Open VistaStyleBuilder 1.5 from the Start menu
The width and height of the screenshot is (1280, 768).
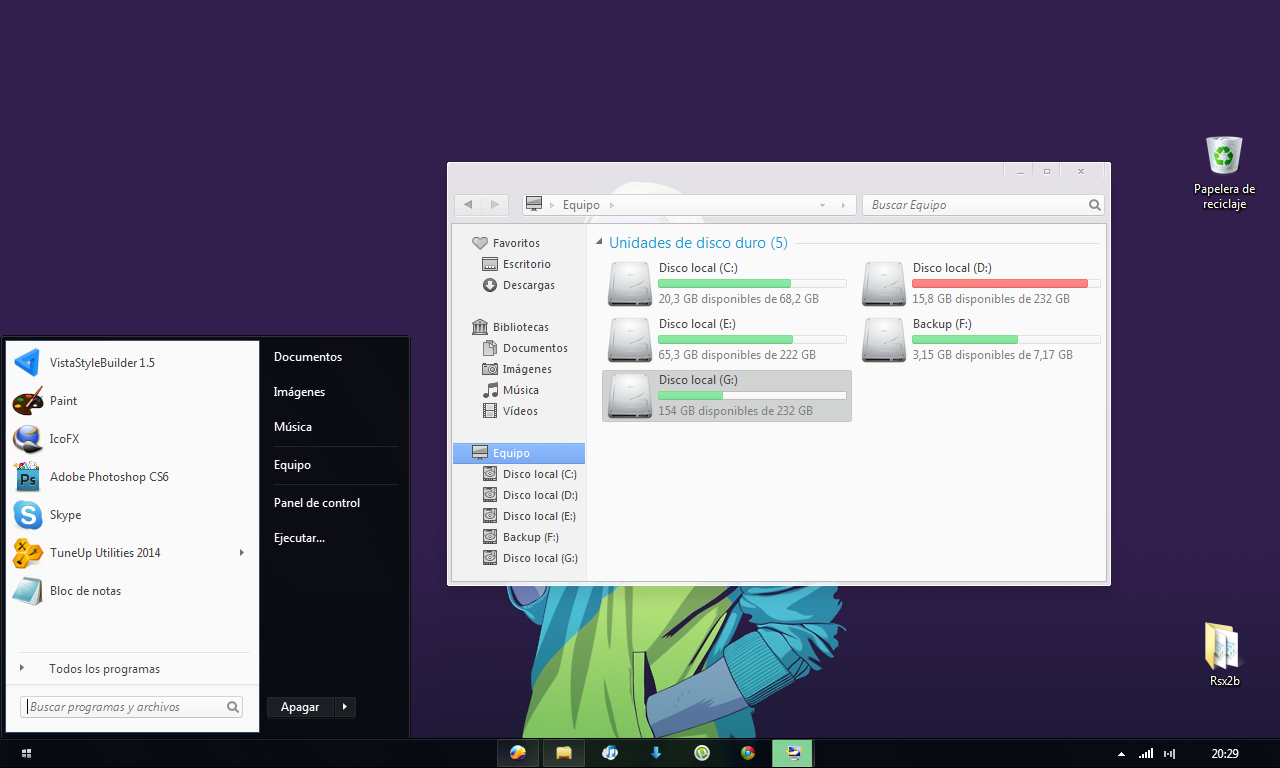click(x=130, y=363)
